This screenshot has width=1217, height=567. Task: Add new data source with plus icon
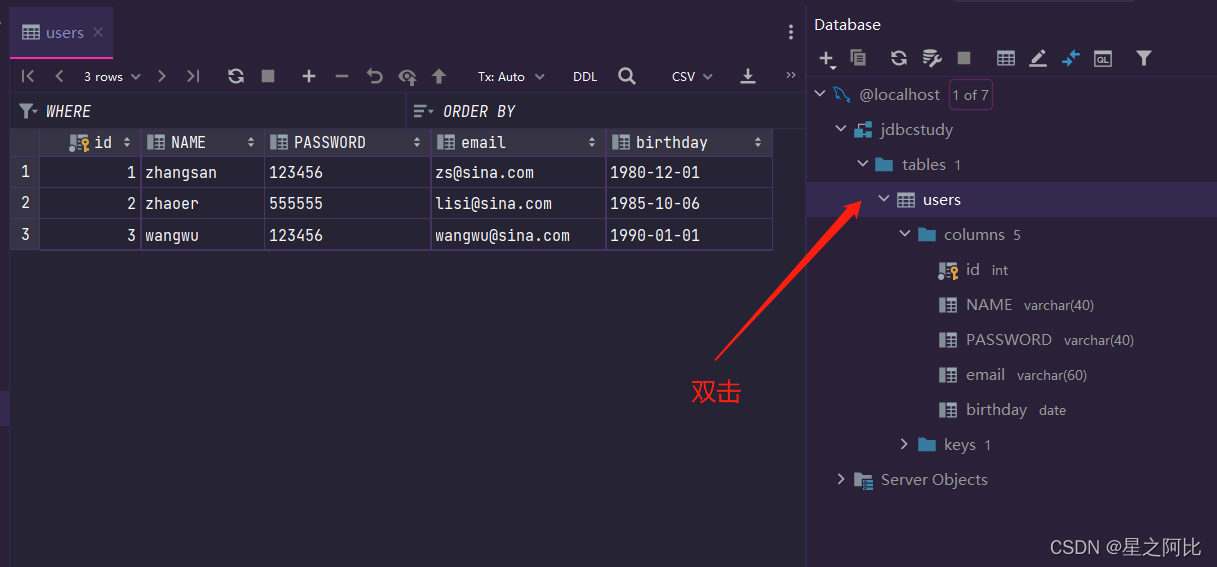coord(827,59)
